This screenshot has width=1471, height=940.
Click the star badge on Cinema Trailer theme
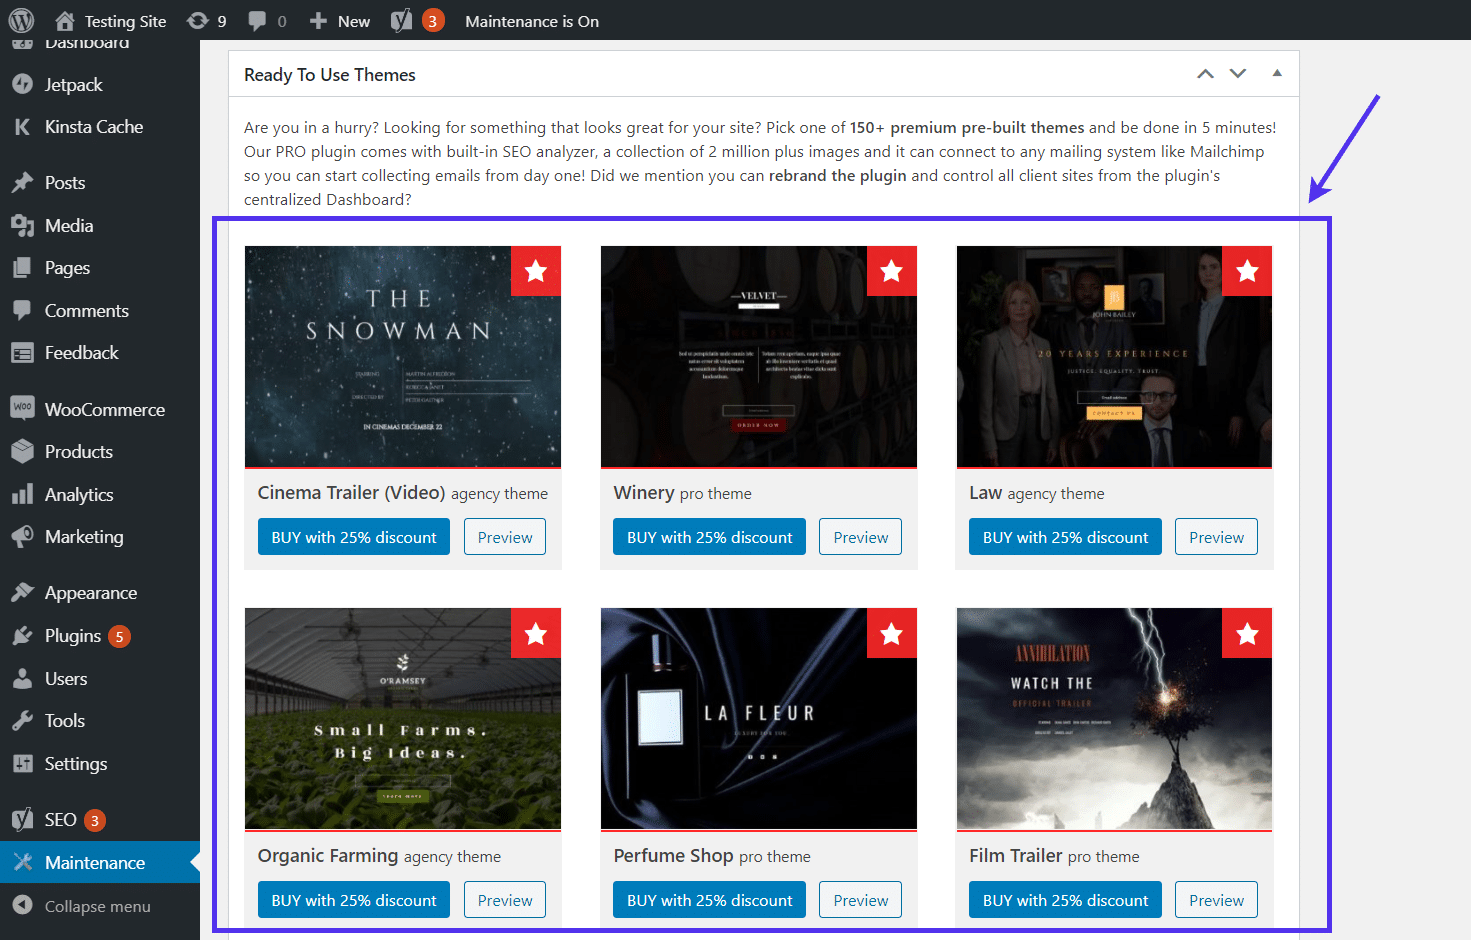click(536, 270)
